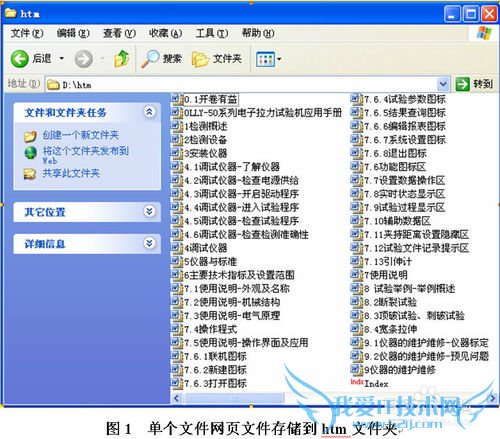This screenshot has width=500, height=439.
Task: Open the address bar dropdown arrow
Action: click(443, 84)
